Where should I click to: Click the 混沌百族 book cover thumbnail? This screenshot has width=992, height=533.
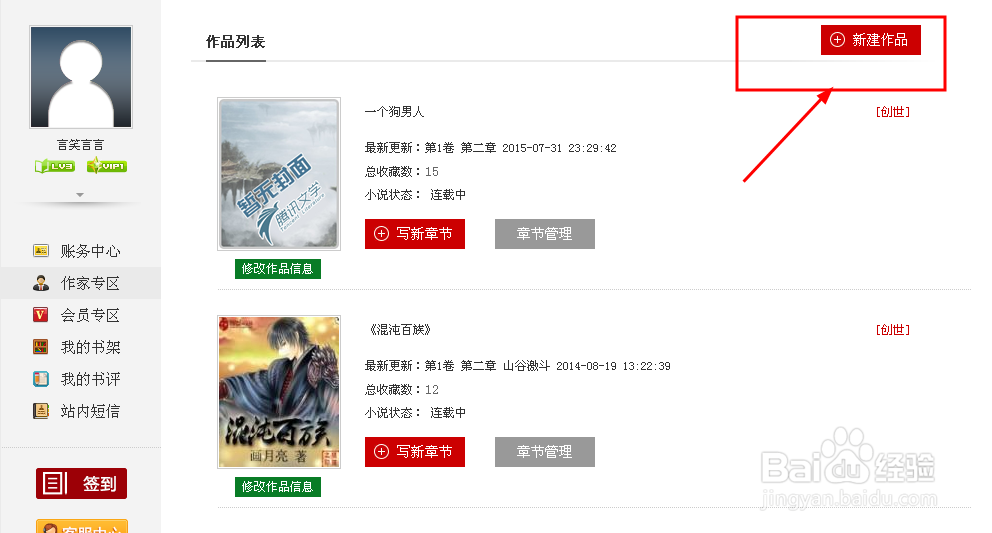(279, 392)
